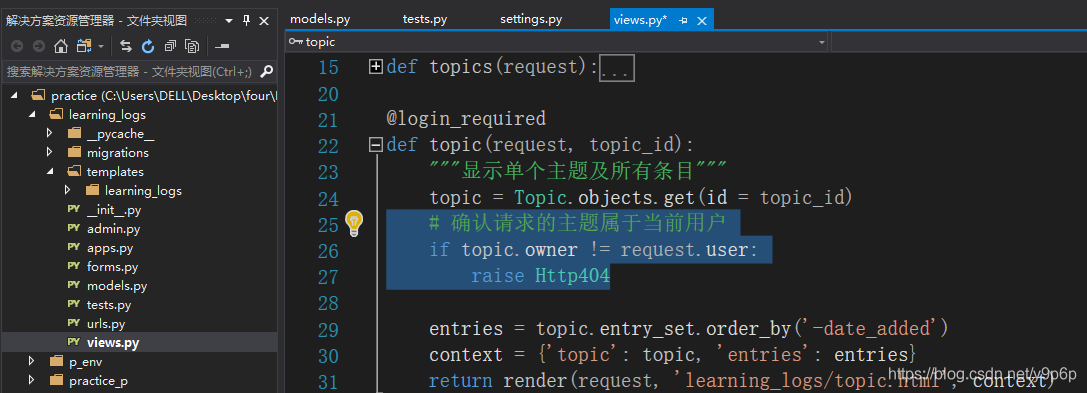Open the lightbulb quick actions
The image size is (1087, 393).
click(354, 222)
